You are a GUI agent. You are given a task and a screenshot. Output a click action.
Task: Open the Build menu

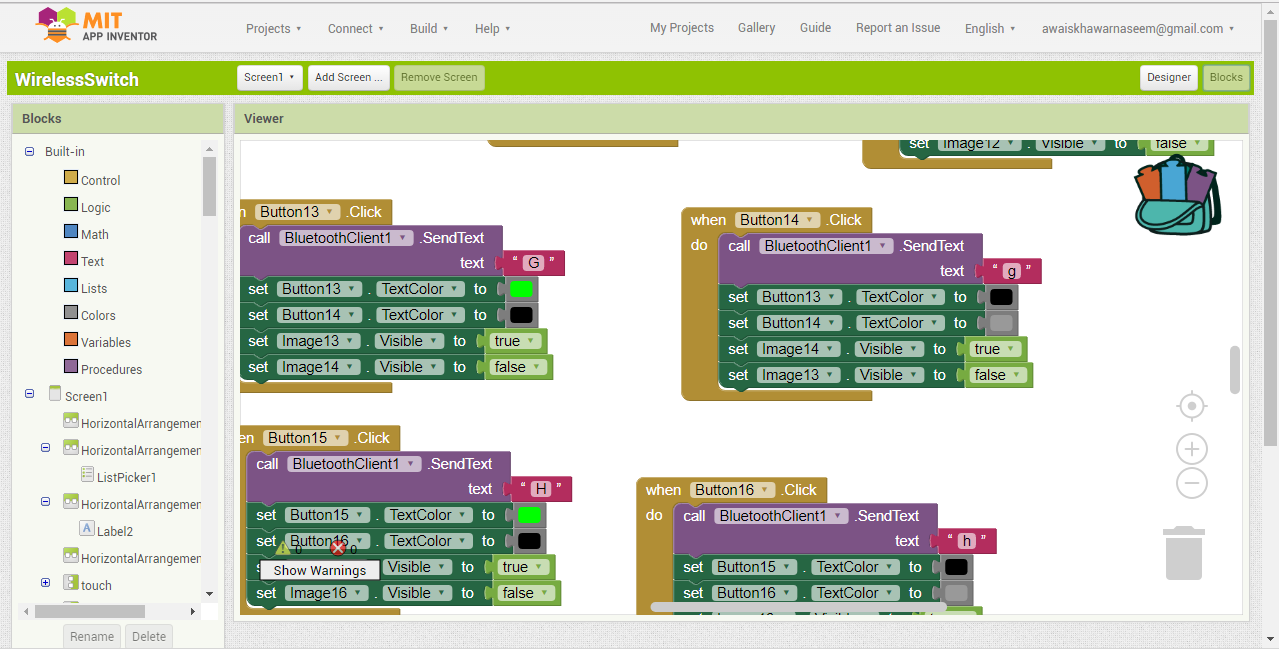pyautogui.click(x=429, y=28)
